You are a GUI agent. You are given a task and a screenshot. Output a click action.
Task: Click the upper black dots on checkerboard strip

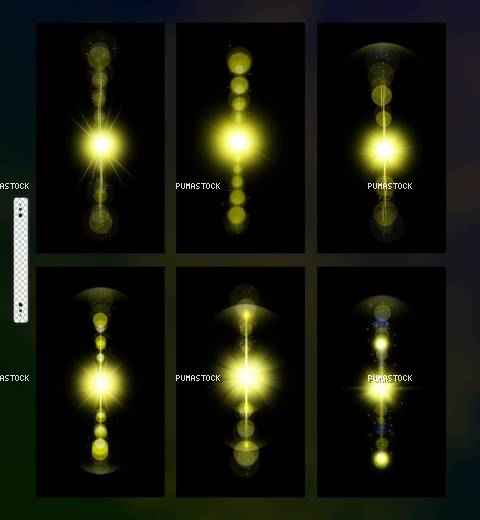20,212
